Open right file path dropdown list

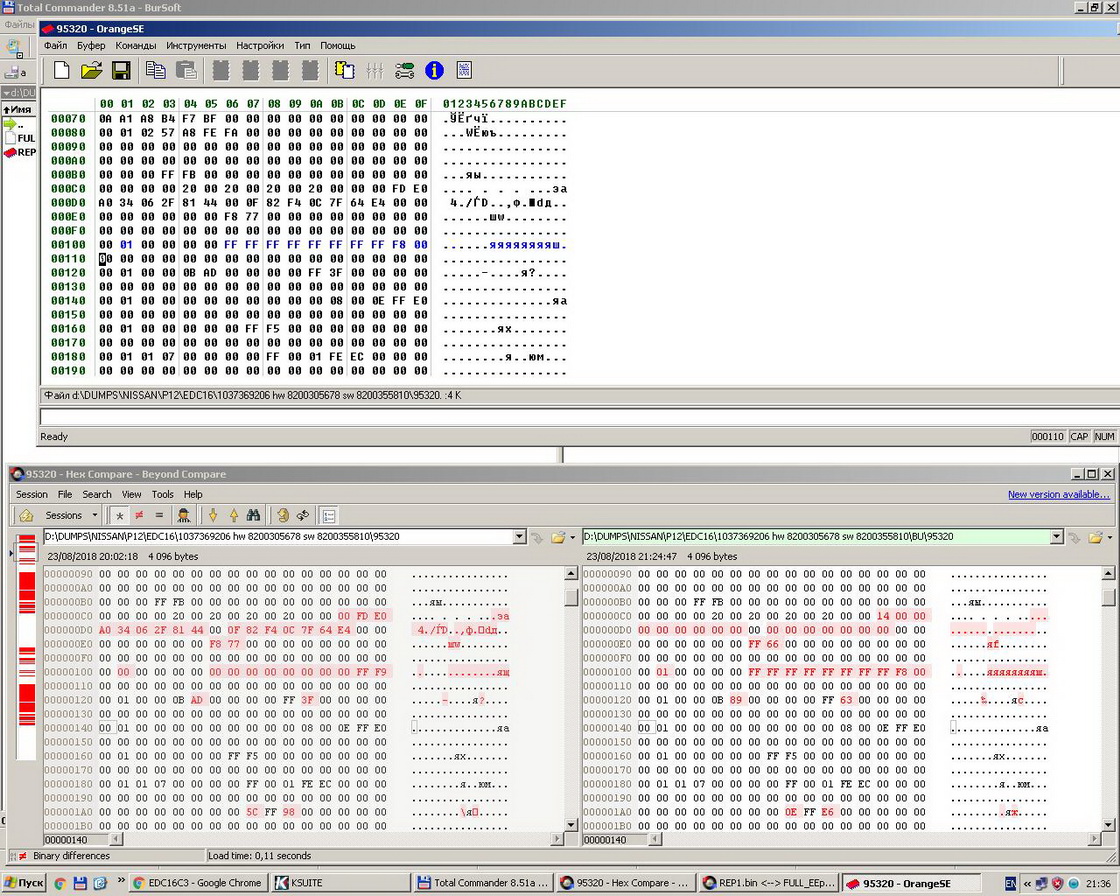(x=1057, y=537)
